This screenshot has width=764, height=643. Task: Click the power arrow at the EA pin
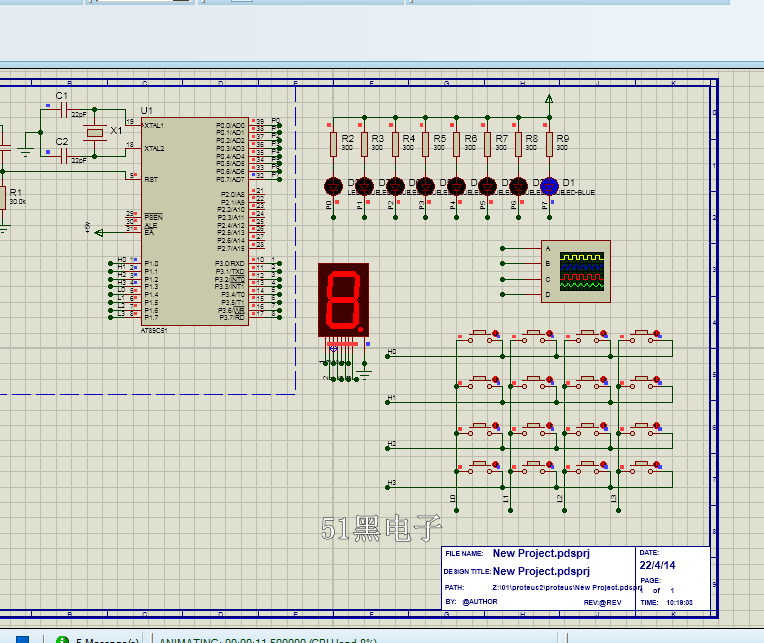pyautogui.click(x=98, y=233)
